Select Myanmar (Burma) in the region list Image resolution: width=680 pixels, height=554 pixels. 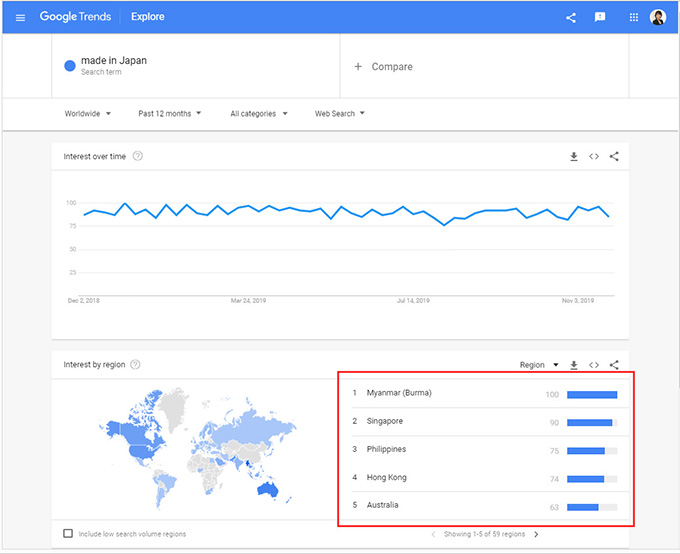490,393
